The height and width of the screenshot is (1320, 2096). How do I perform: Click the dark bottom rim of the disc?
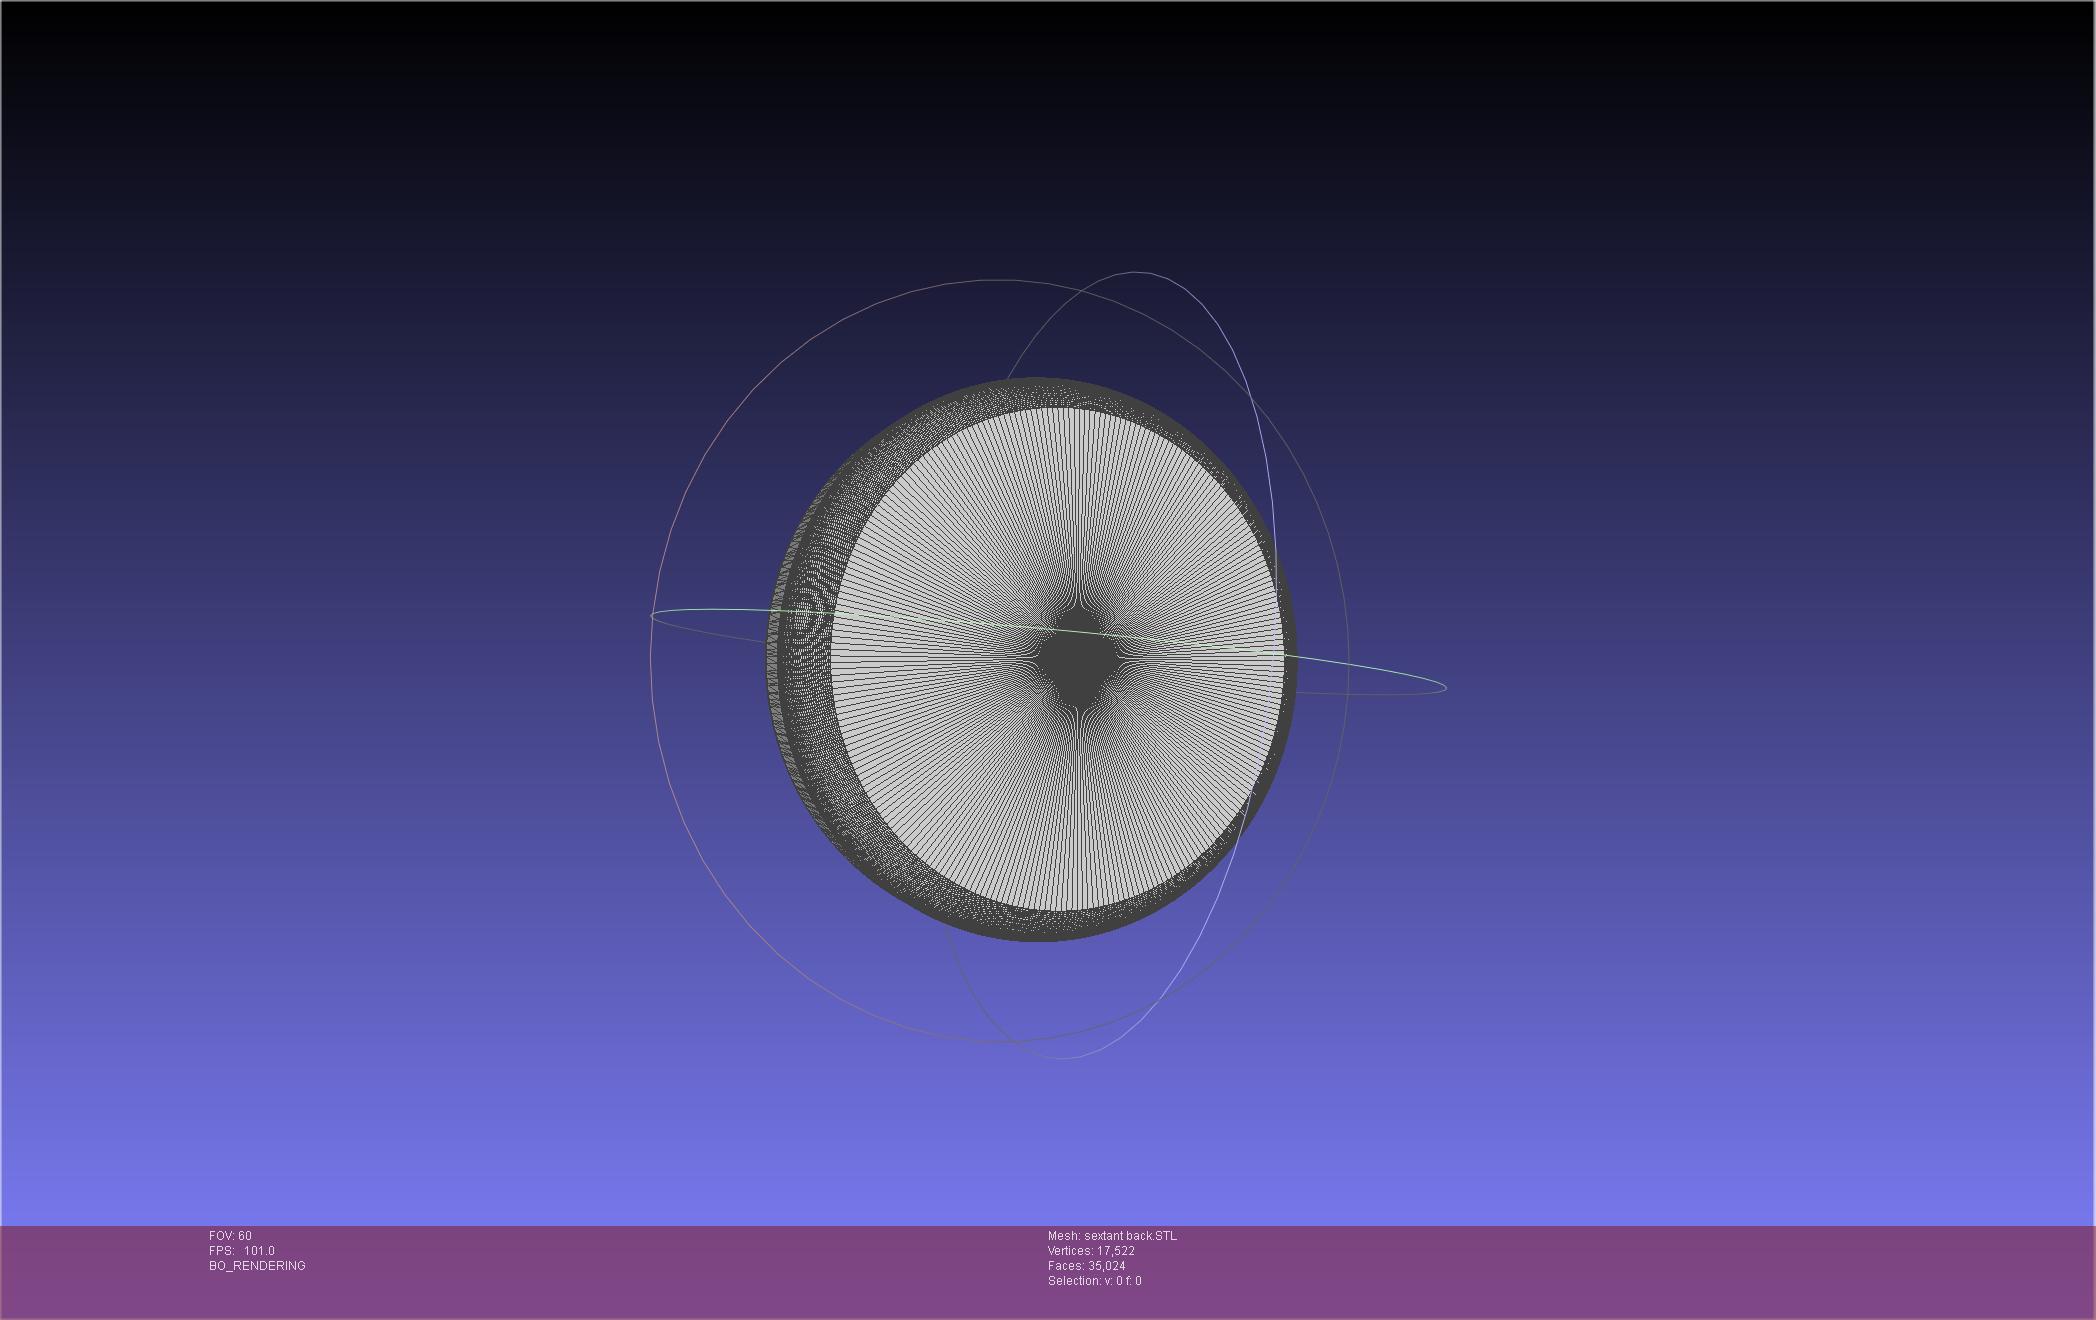tap(1035, 927)
